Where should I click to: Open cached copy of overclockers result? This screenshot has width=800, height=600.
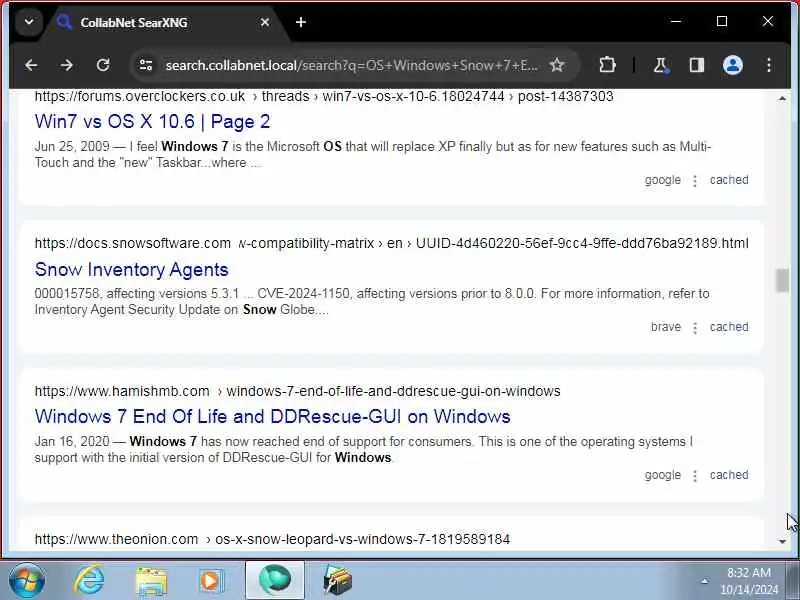coord(729,180)
